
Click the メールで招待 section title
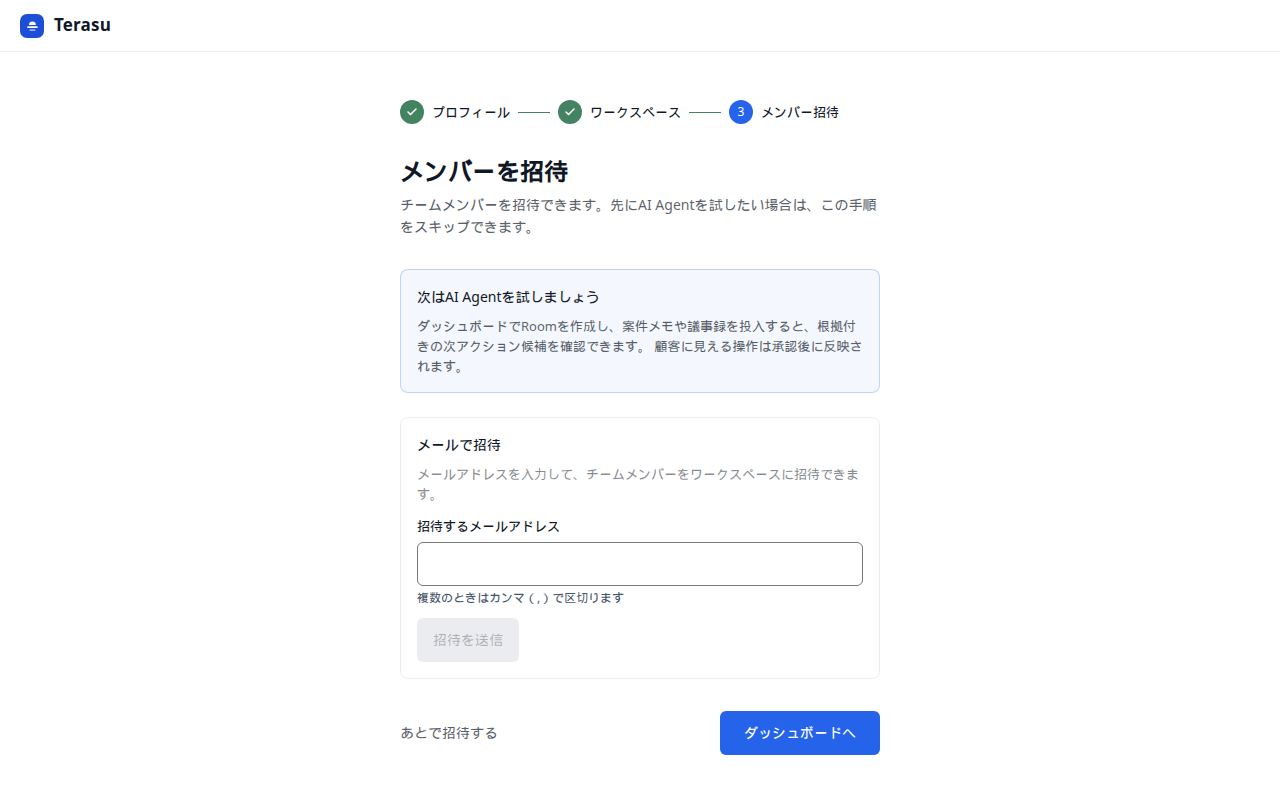click(459, 445)
